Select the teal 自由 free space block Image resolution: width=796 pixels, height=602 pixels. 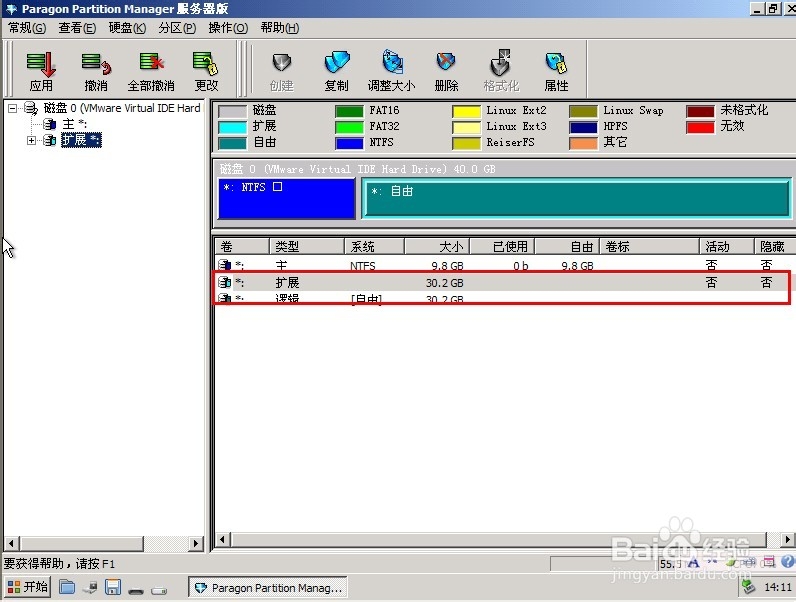click(577, 198)
